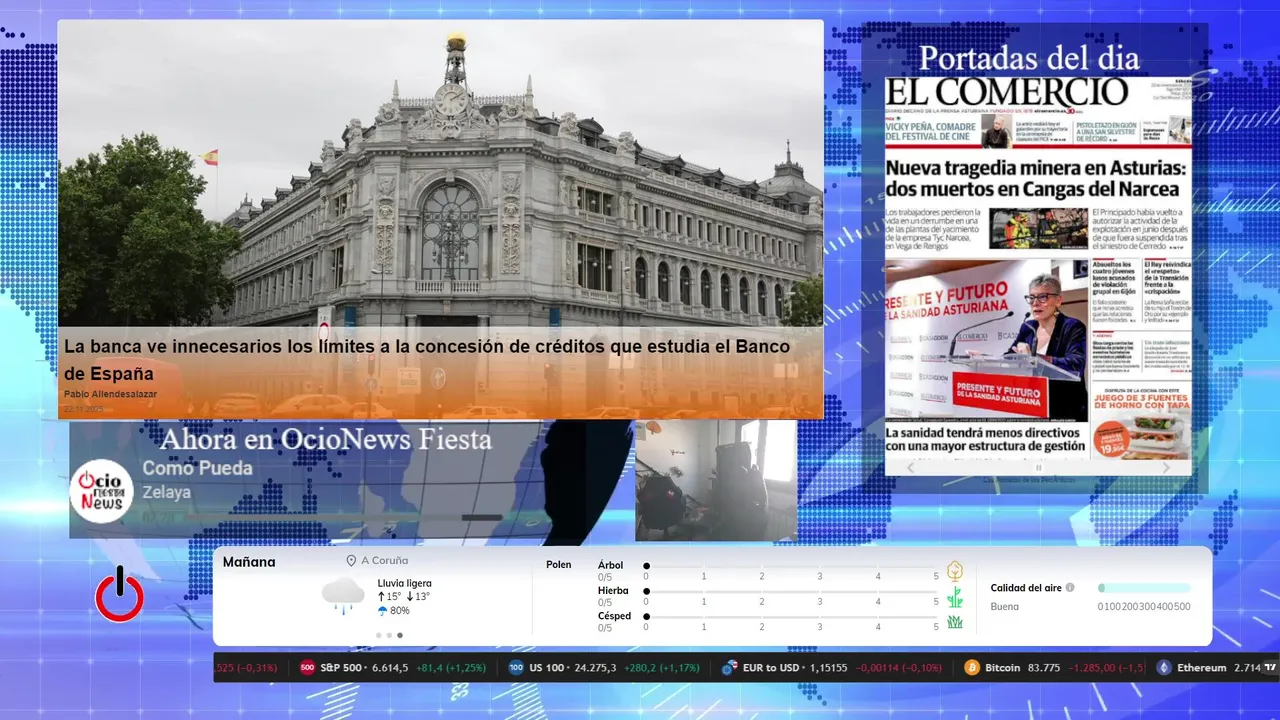Click the 'A Coruña' location text

pyautogui.click(x=384, y=561)
